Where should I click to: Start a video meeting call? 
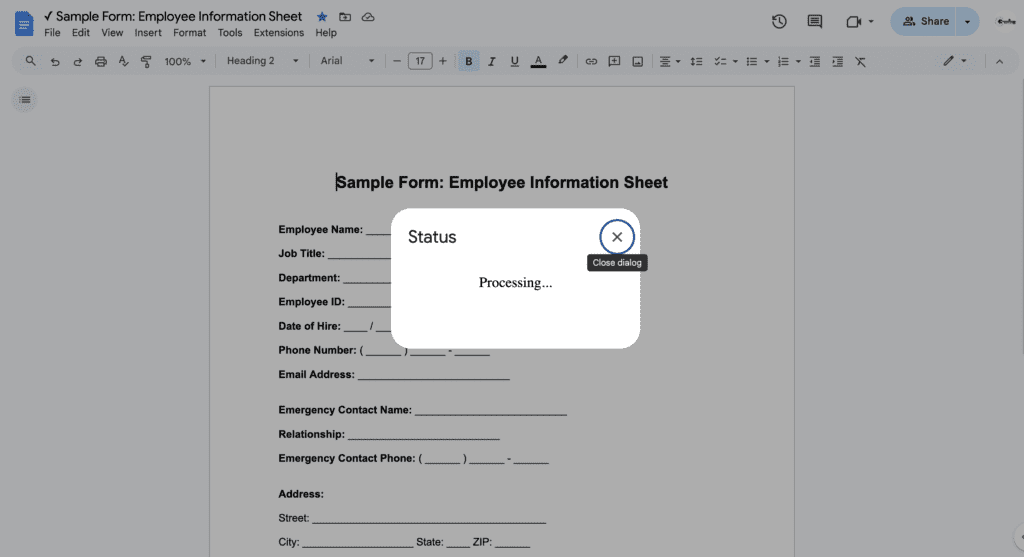click(x=854, y=22)
